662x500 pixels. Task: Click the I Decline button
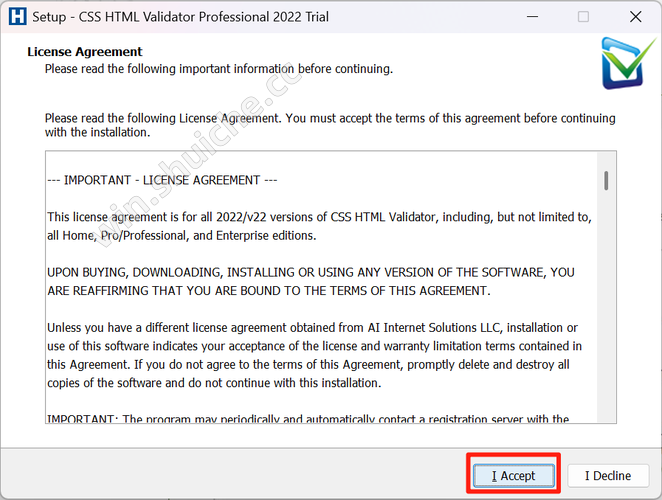click(608, 476)
